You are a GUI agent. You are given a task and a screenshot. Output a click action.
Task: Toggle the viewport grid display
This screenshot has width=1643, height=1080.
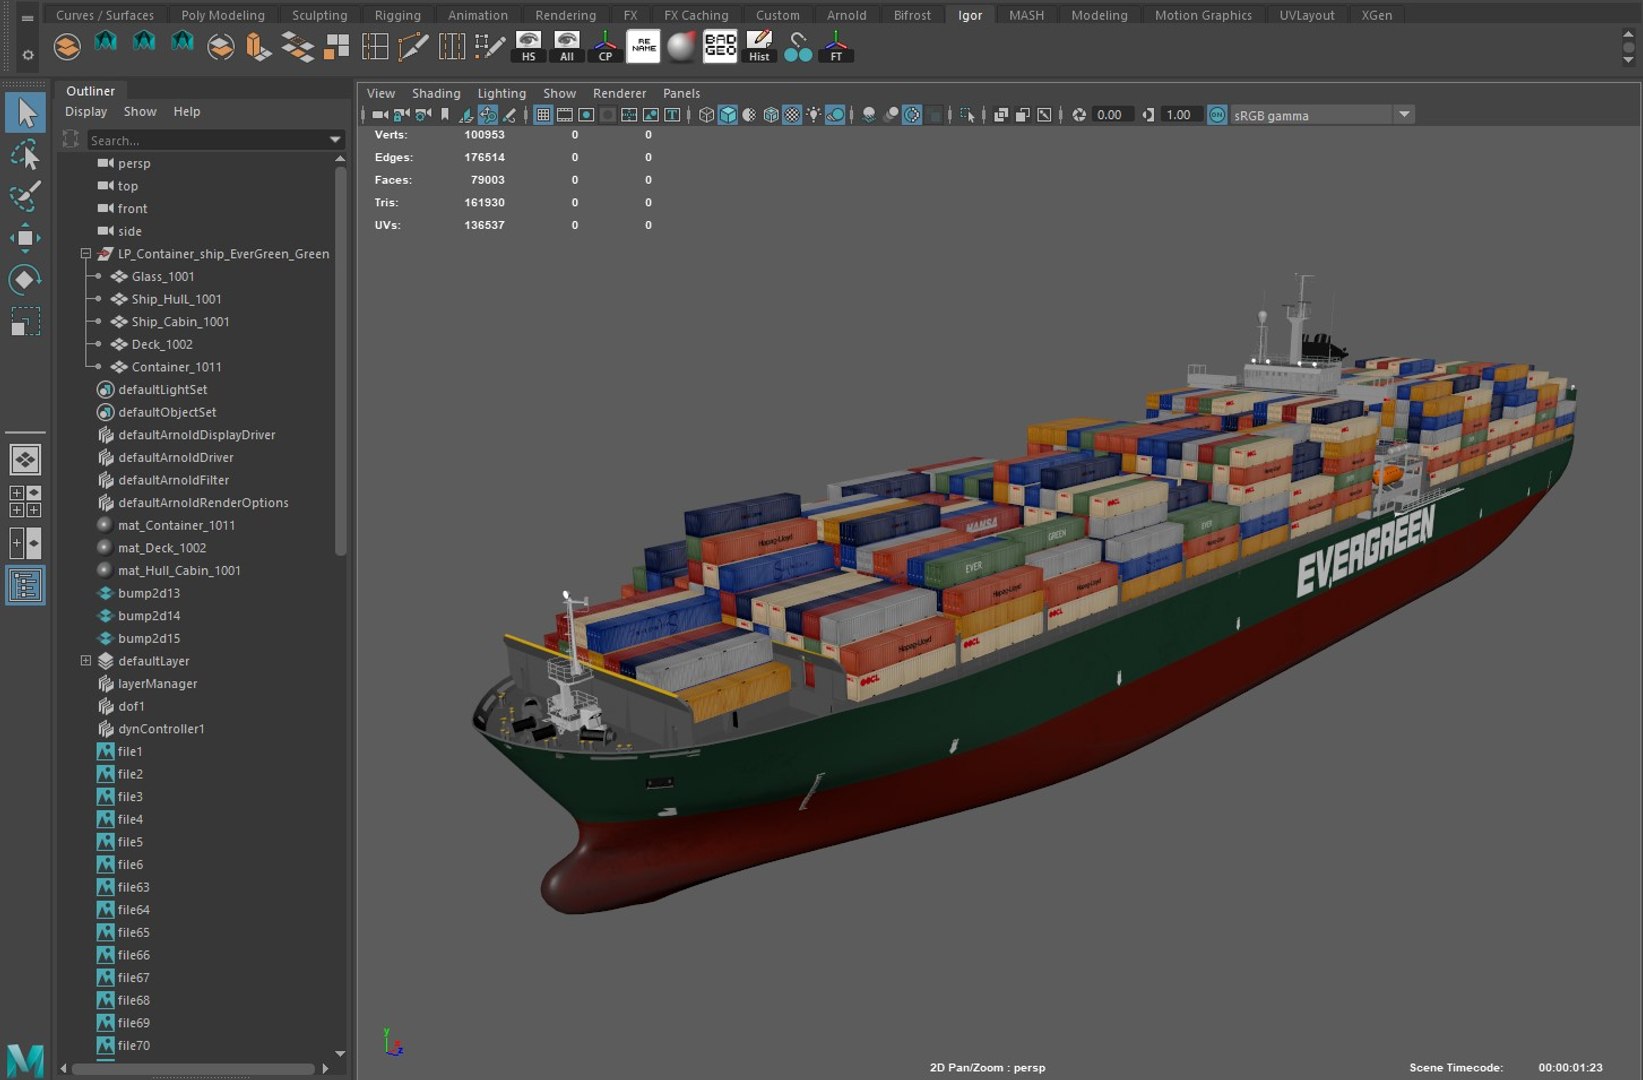click(x=543, y=115)
